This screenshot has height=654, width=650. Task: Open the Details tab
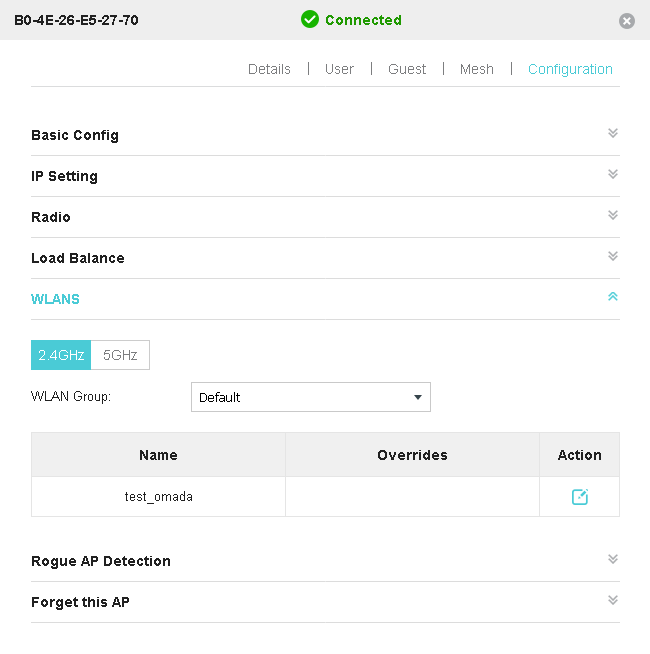(269, 69)
